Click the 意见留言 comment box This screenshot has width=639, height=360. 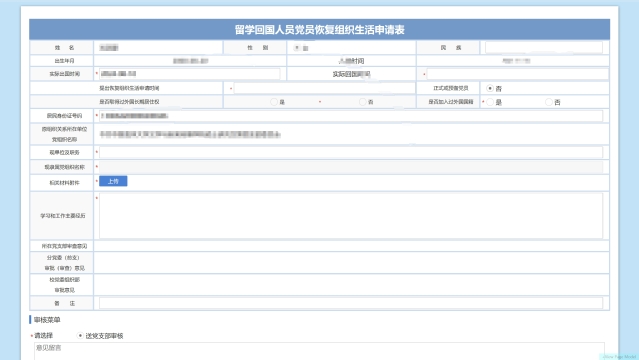point(319,351)
